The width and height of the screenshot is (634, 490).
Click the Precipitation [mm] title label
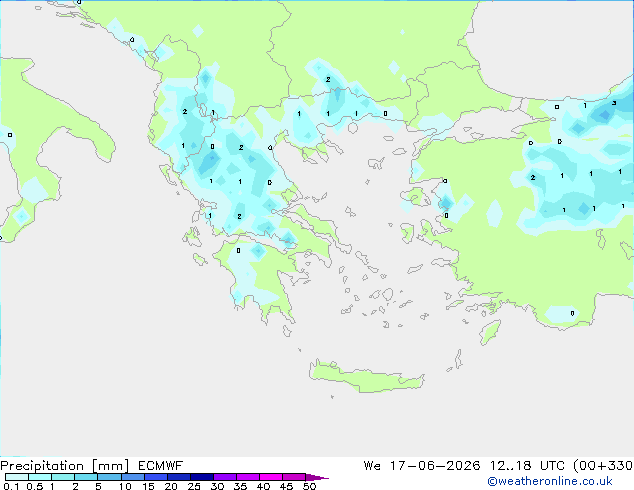click(x=64, y=466)
